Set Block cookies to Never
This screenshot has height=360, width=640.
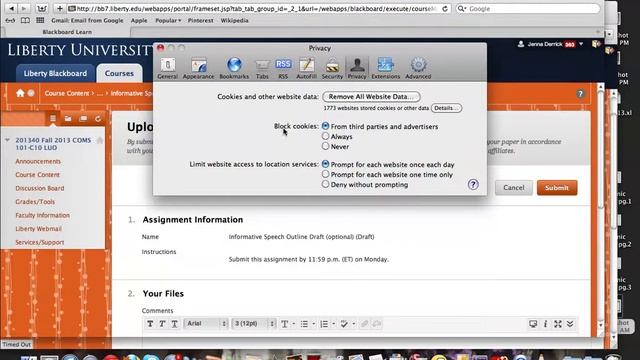325,146
